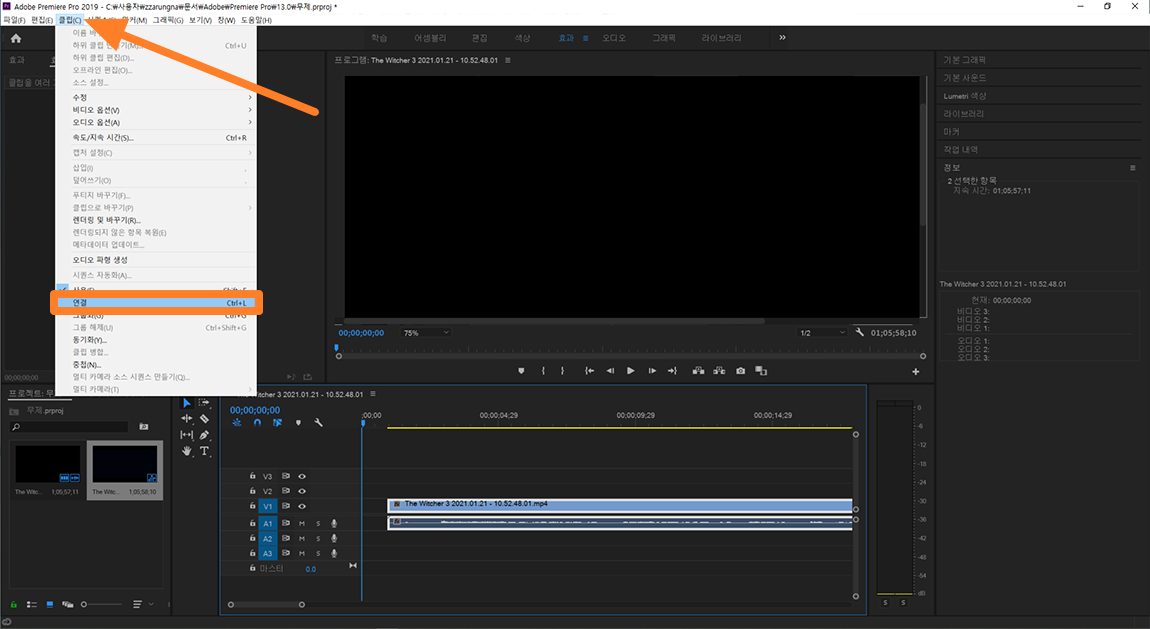Select the Ripple Edit tool
The height and width of the screenshot is (629, 1150).
click(x=186, y=419)
